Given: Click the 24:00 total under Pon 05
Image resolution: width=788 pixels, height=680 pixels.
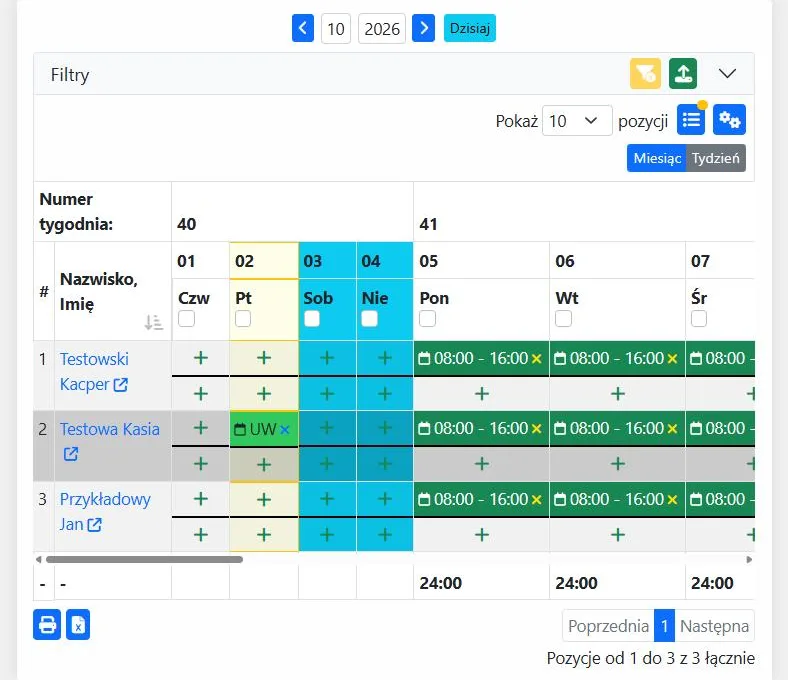Looking at the screenshot, I should click(x=441, y=583).
